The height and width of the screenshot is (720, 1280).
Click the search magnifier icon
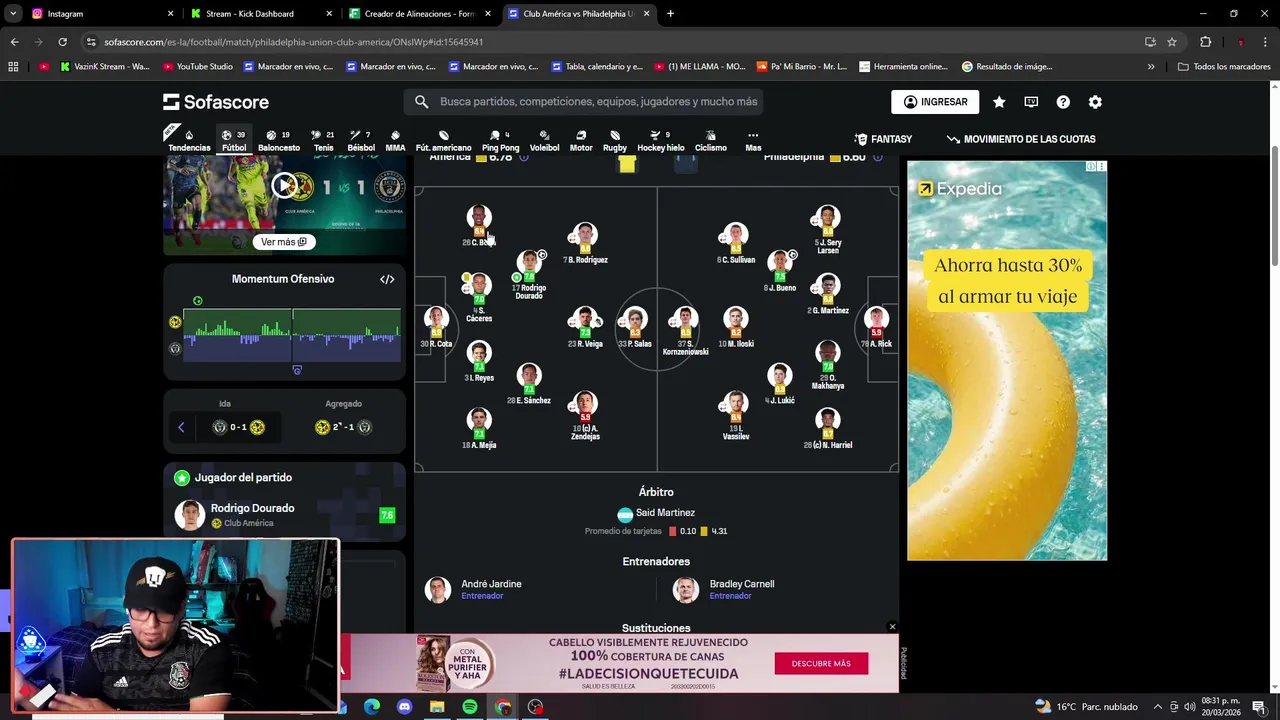tap(422, 102)
